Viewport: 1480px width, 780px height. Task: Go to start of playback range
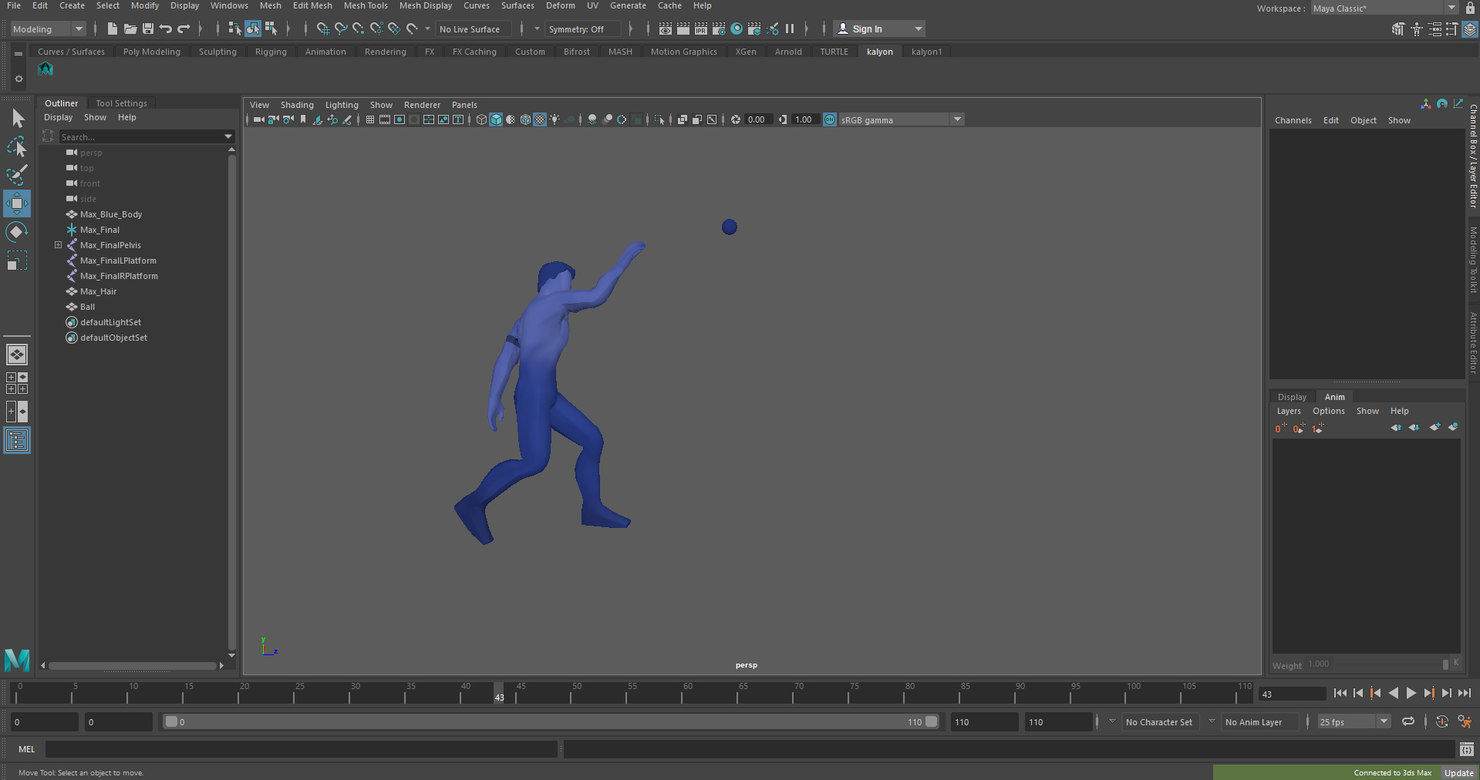(x=1340, y=693)
